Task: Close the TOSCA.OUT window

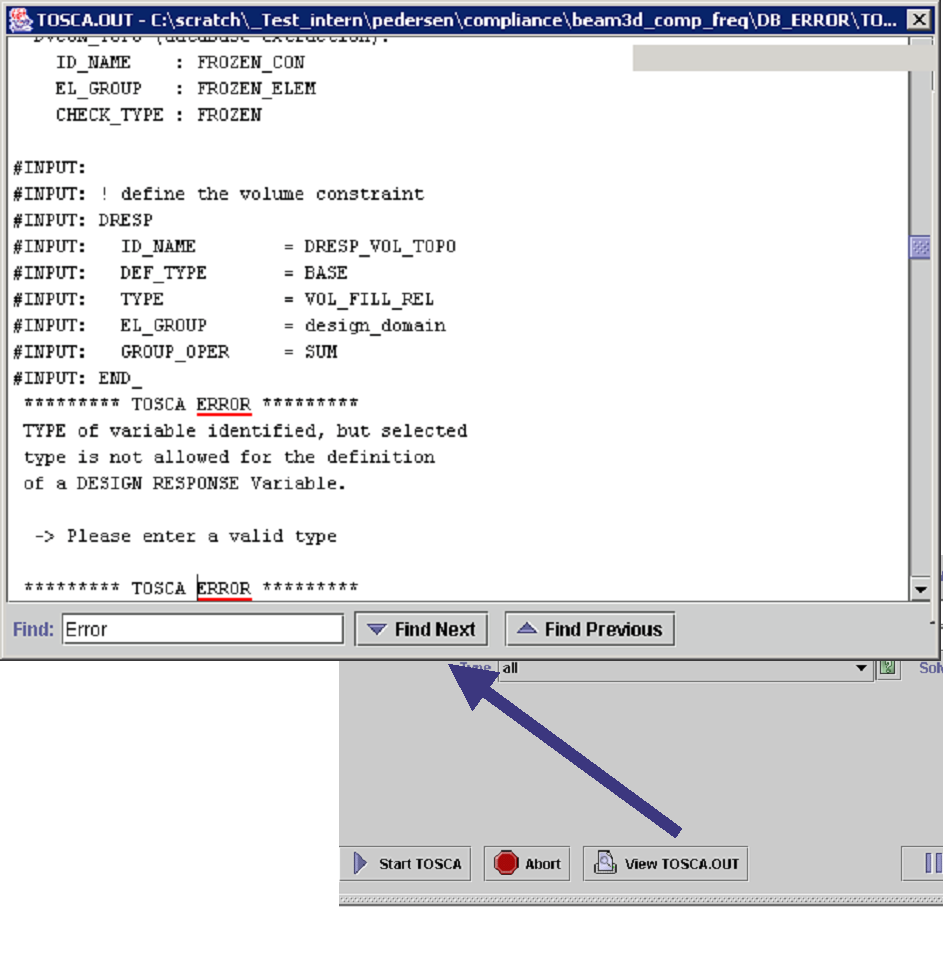Action: pos(919,19)
